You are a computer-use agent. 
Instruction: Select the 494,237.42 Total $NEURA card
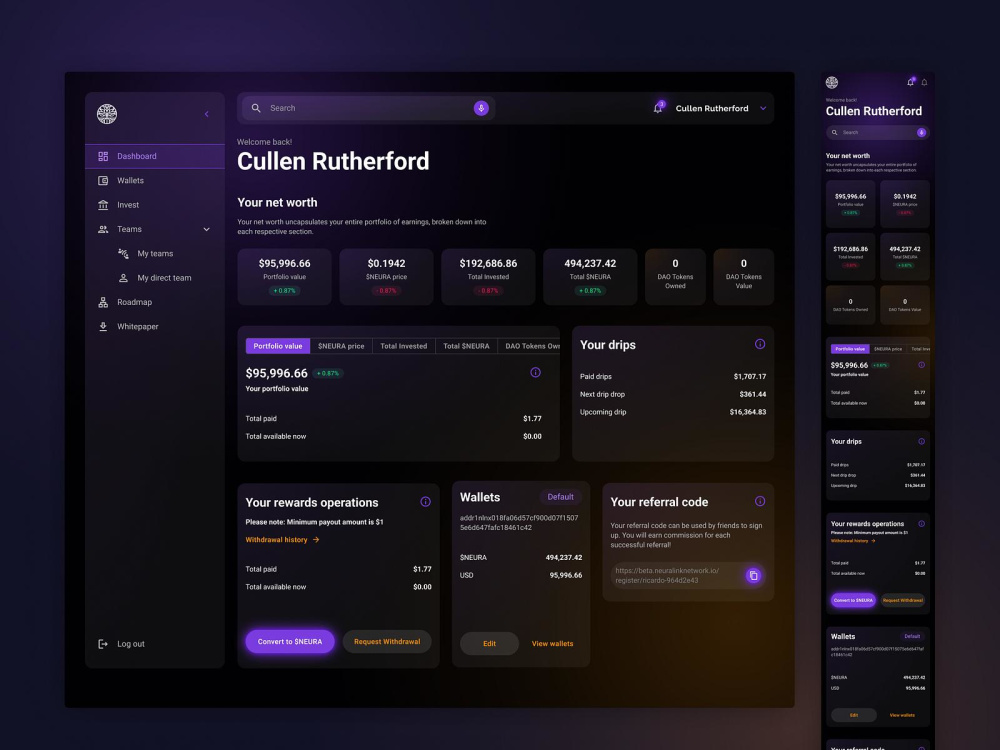(590, 277)
